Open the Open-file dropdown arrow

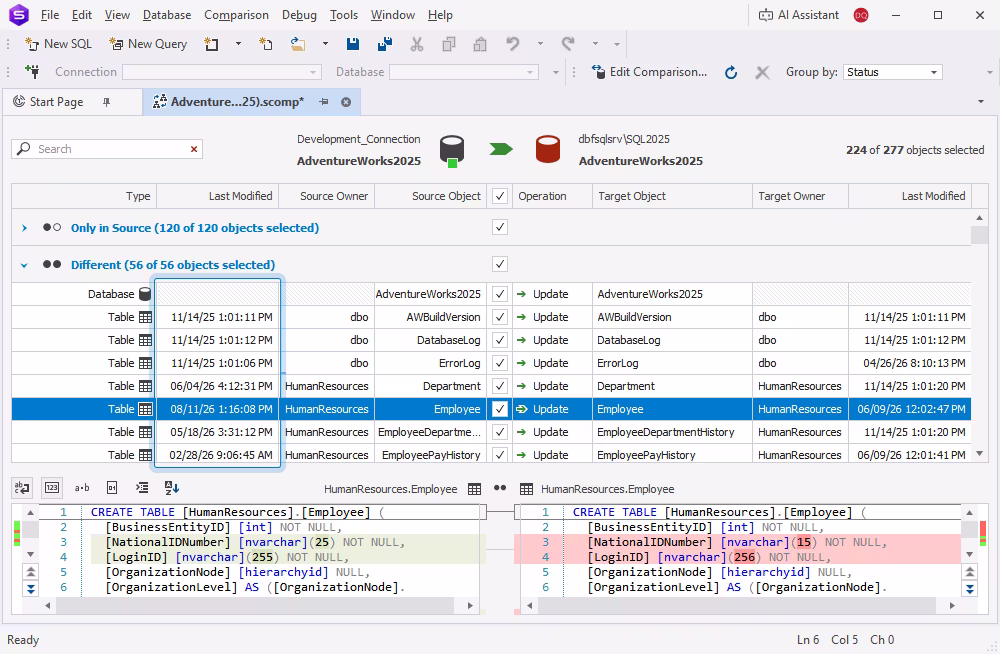pyautogui.click(x=325, y=44)
